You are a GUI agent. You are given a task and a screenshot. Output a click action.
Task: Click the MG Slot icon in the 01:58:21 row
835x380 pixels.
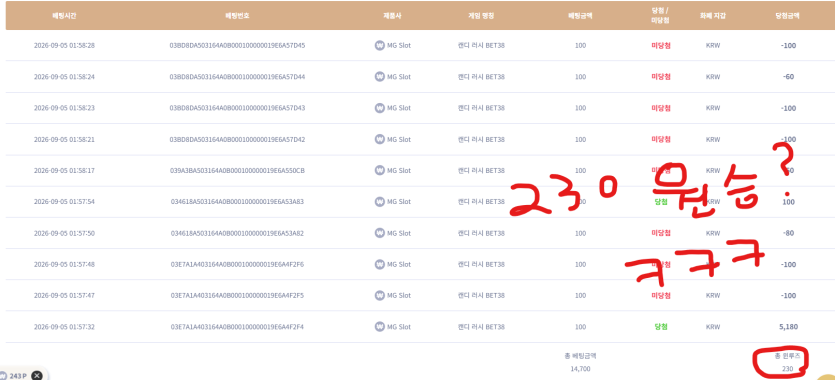pyautogui.click(x=379, y=139)
